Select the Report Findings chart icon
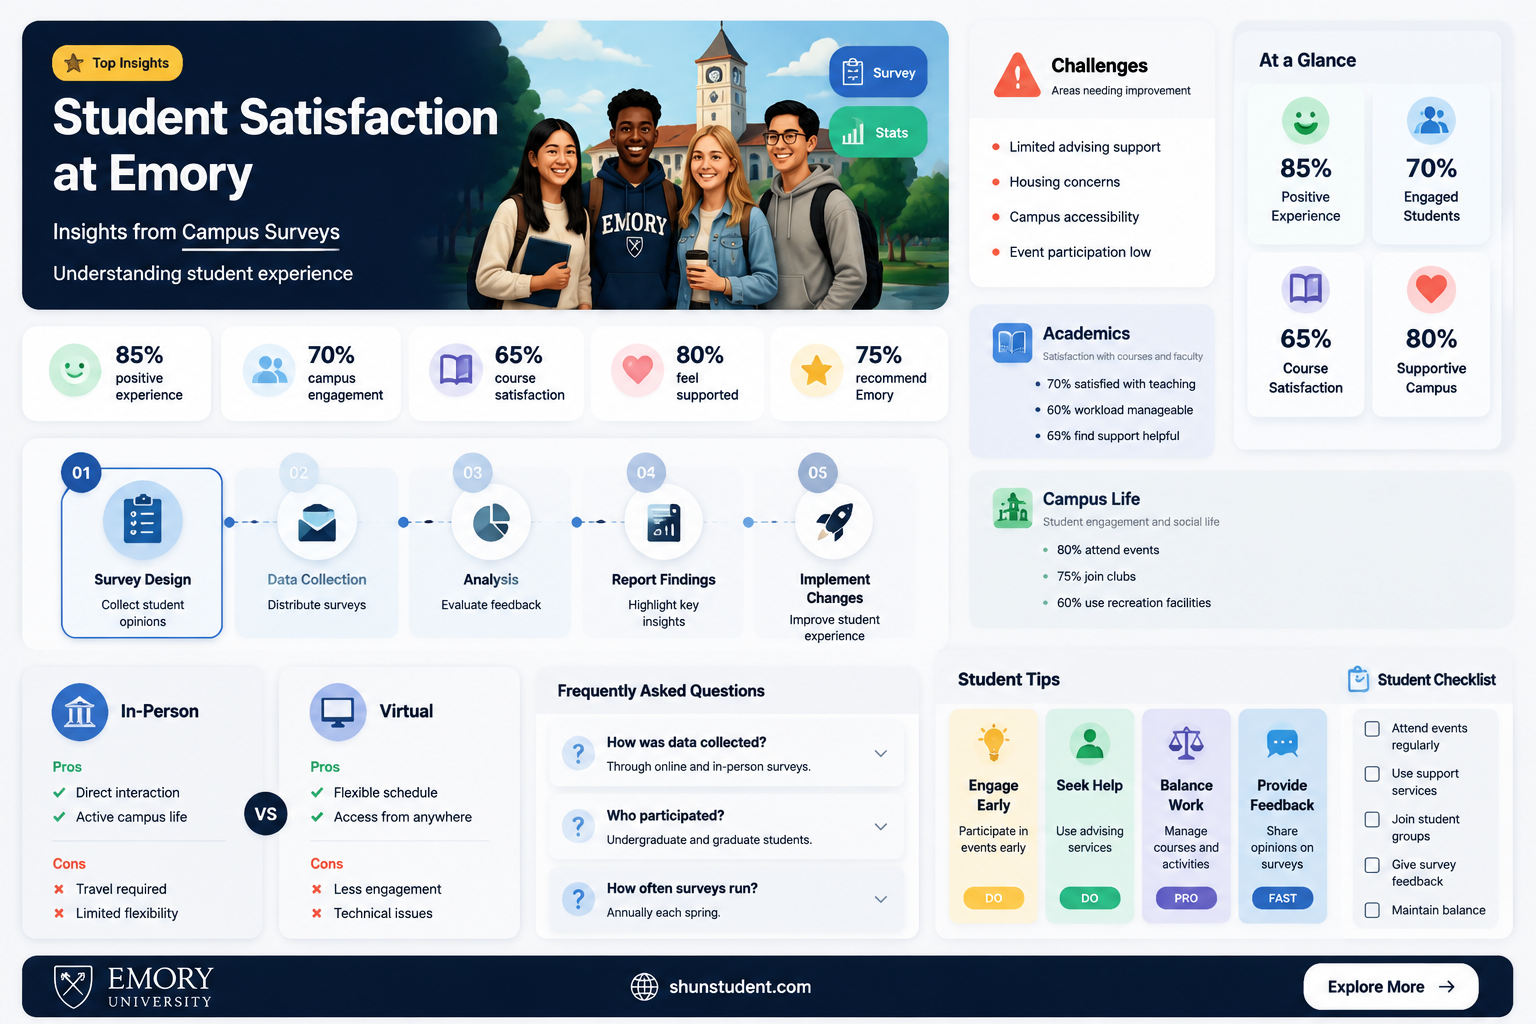 click(x=664, y=522)
